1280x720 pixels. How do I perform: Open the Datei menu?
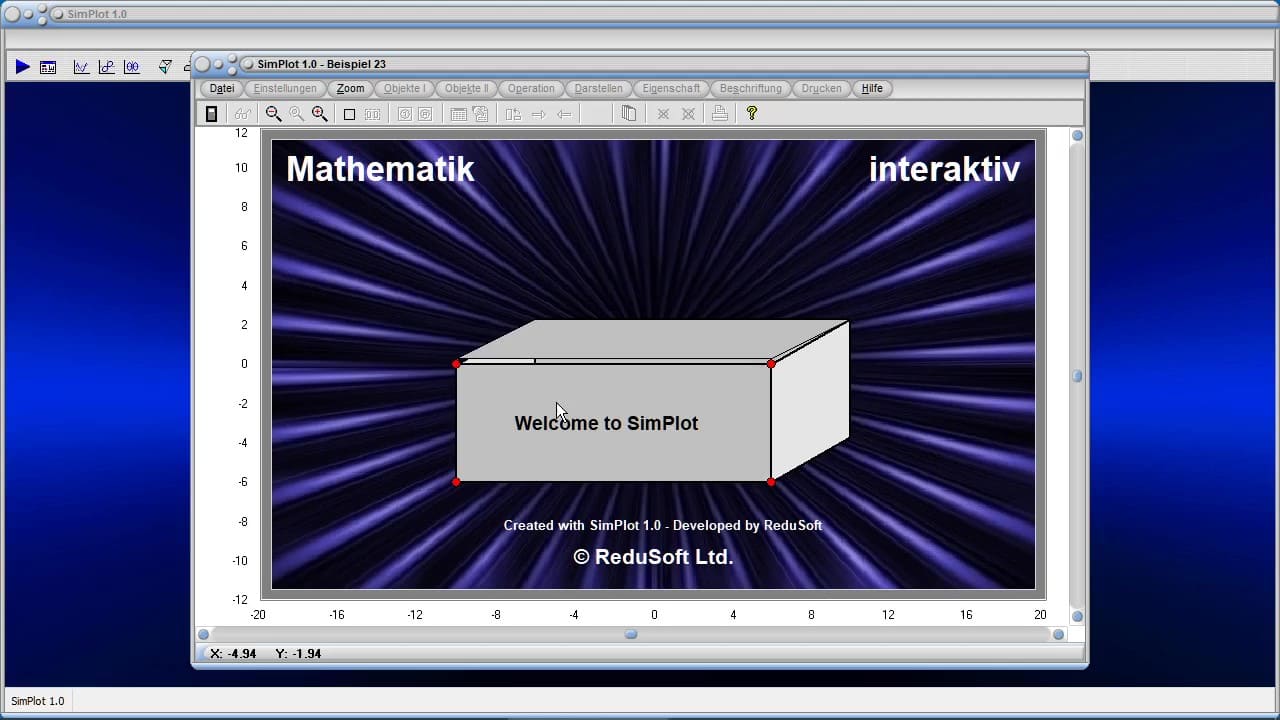[x=222, y=88]
